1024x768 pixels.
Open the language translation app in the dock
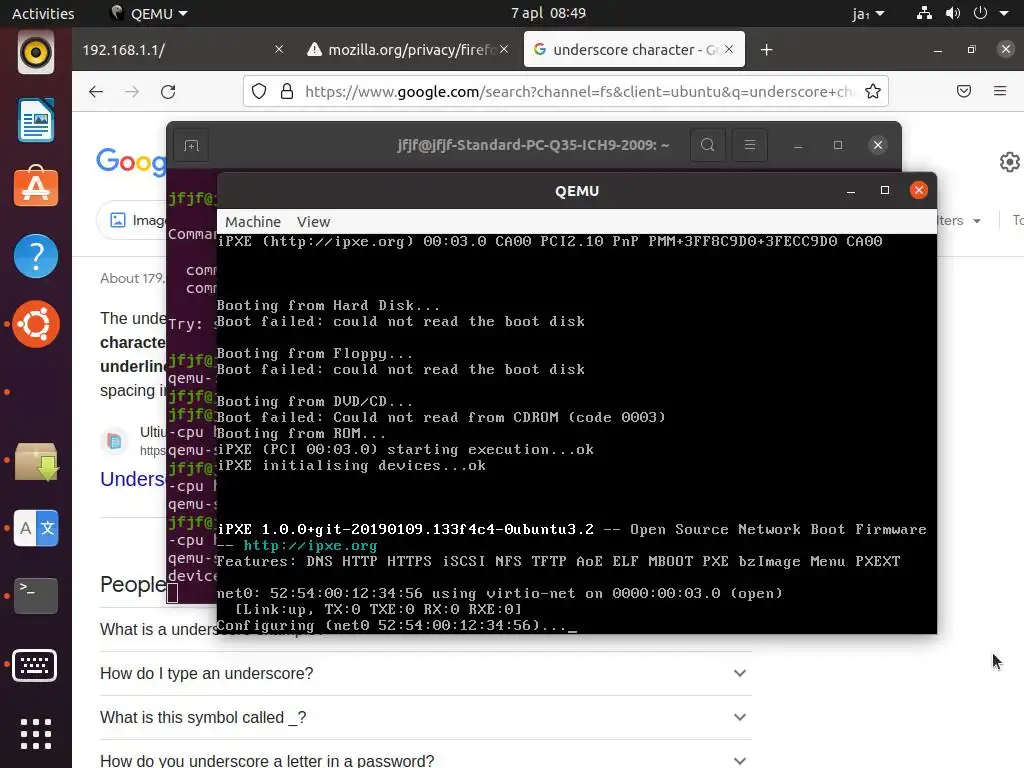tap(35, 528)
